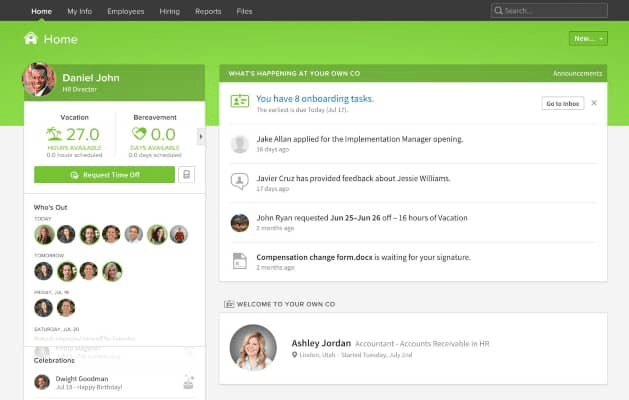629x400 pixels.
Task: Click the birthday cake icon beside Dwight Goodman
Action: tap(189, 382)
